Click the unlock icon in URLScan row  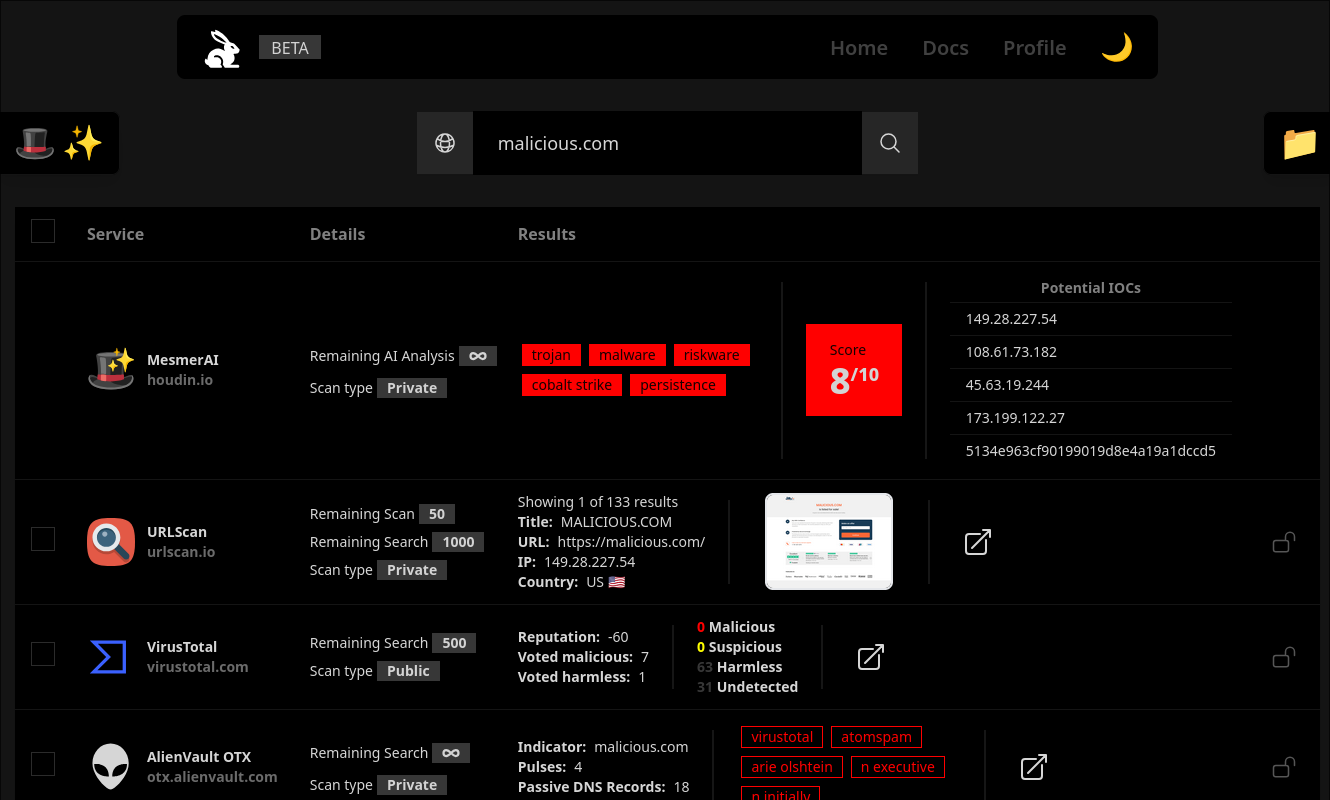click(x=1284, y=542)
